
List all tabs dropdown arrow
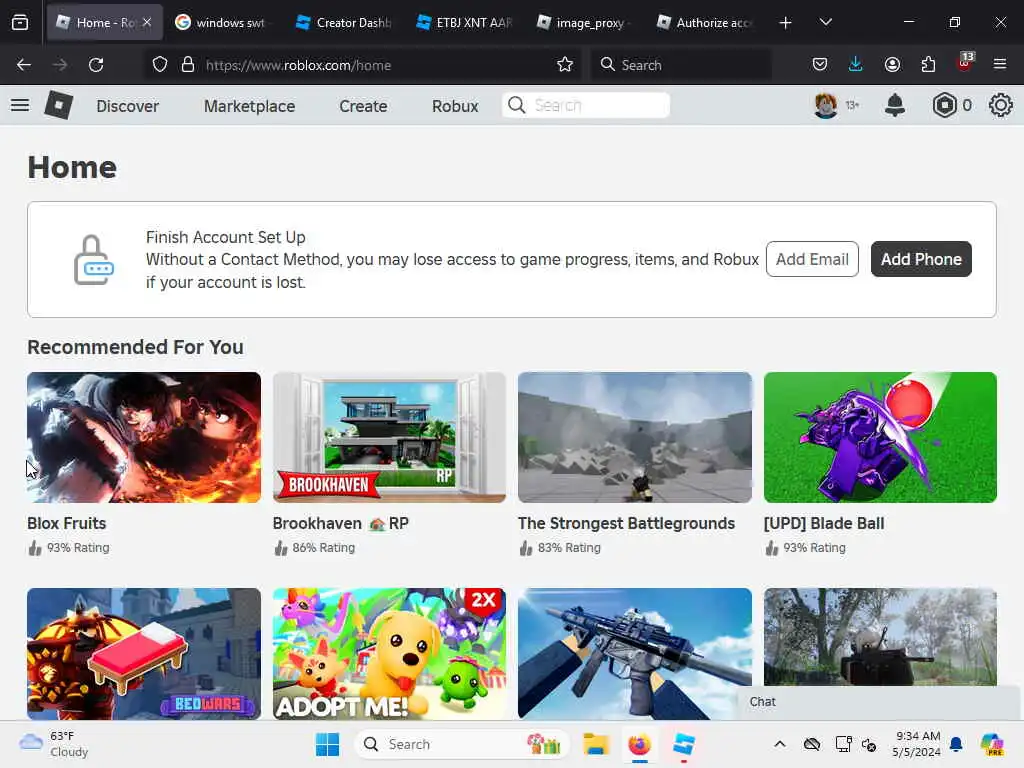tap(825, 22)
